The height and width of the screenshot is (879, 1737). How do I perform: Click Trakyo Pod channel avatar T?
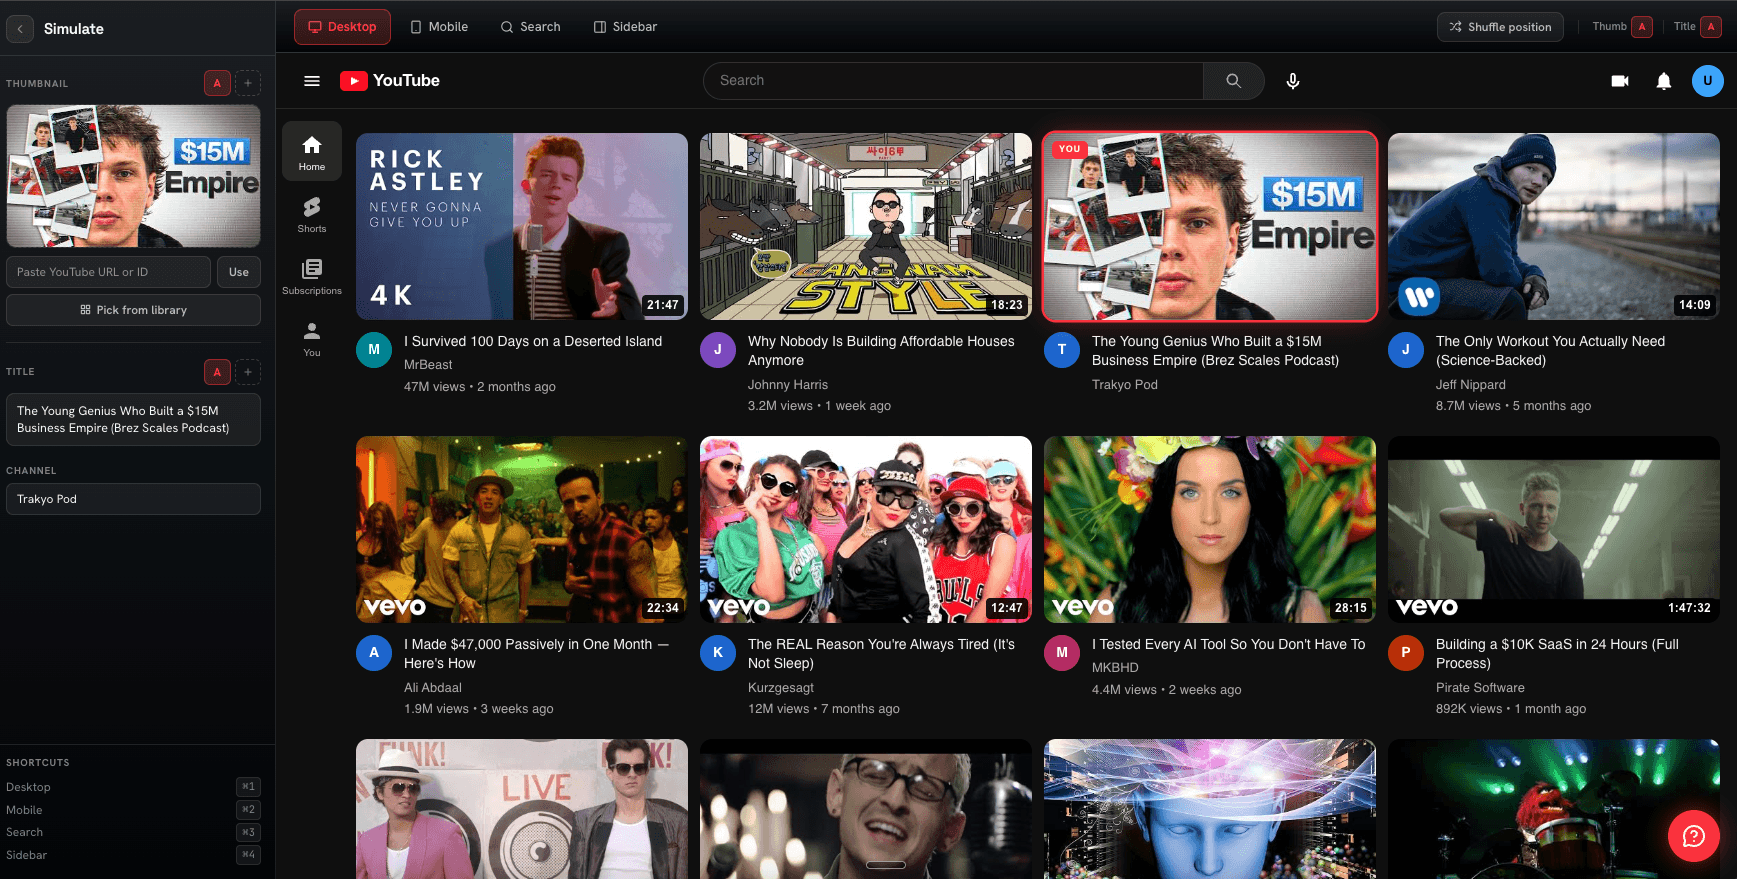[x=1062, y=350]
